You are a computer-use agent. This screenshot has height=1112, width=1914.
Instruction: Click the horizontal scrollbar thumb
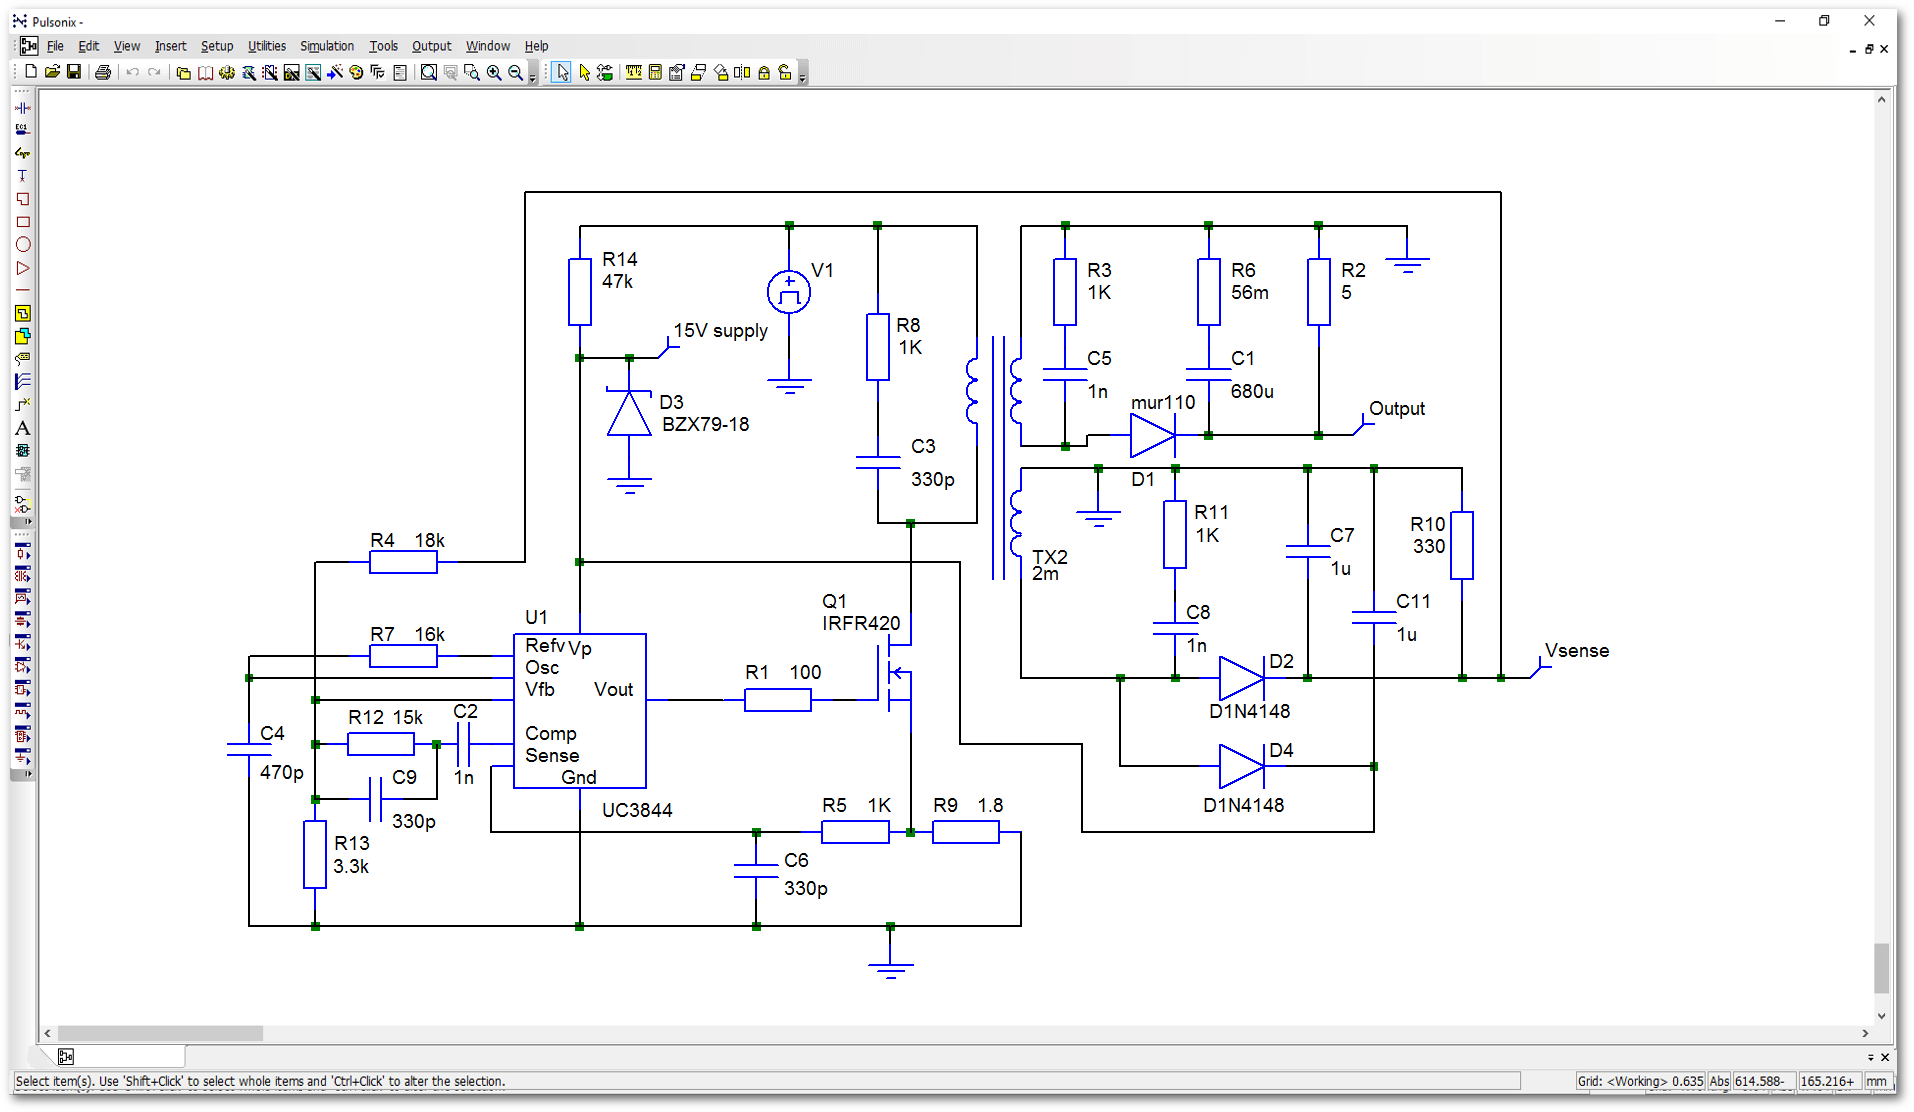(160, 1033)
